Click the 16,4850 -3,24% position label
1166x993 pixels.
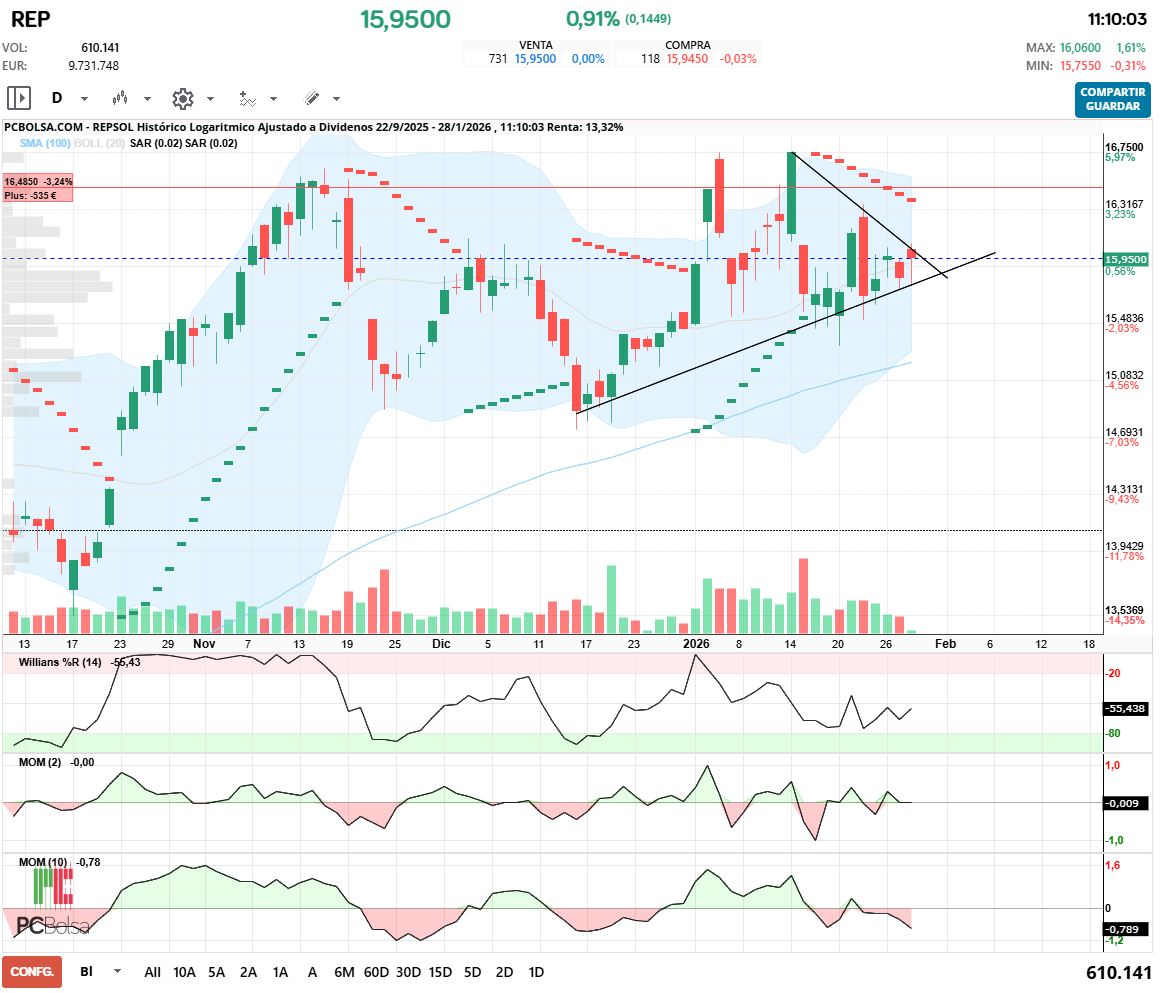coord(39,181)
